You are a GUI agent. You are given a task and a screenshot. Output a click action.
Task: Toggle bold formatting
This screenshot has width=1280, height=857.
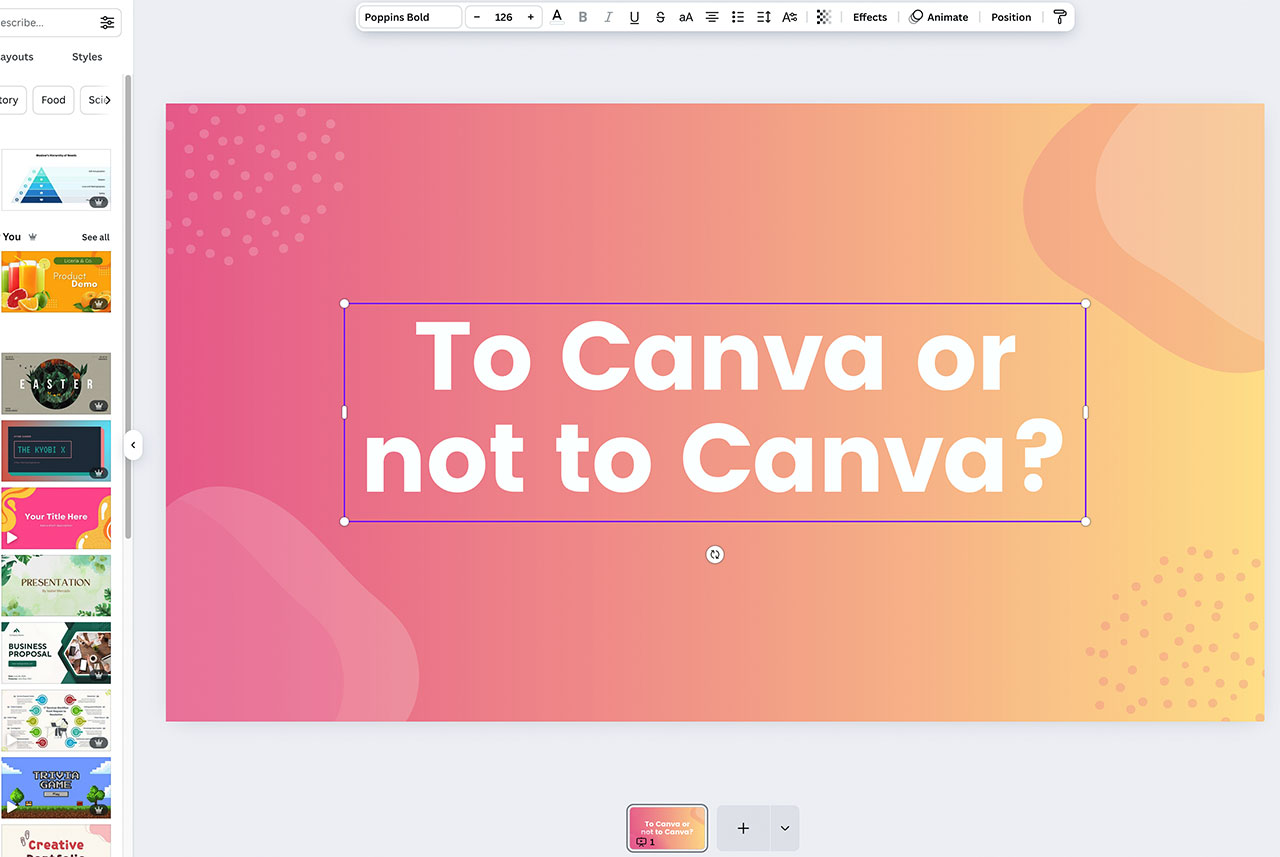click(583, 17)
